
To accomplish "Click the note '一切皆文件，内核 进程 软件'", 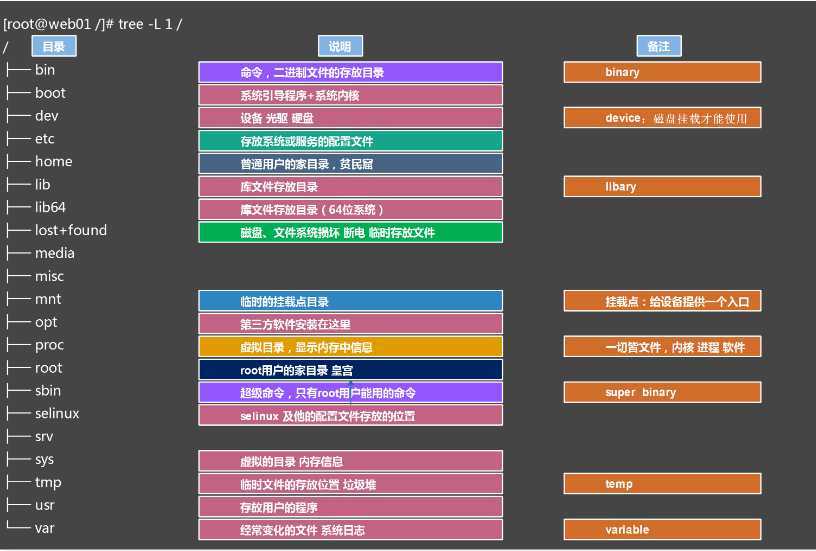I will tap(662, 347).
